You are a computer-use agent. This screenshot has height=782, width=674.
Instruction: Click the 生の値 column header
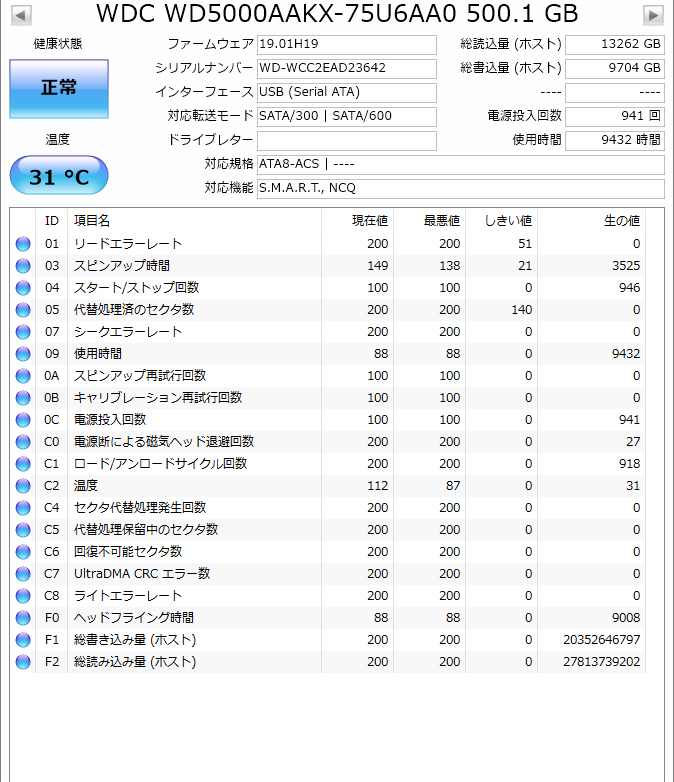(591, 220)
